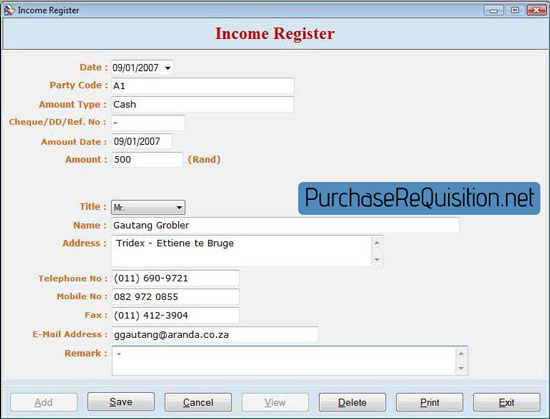Exit the Income Register form
Viewport: 550px width, 419px height.
click(507, 402)
